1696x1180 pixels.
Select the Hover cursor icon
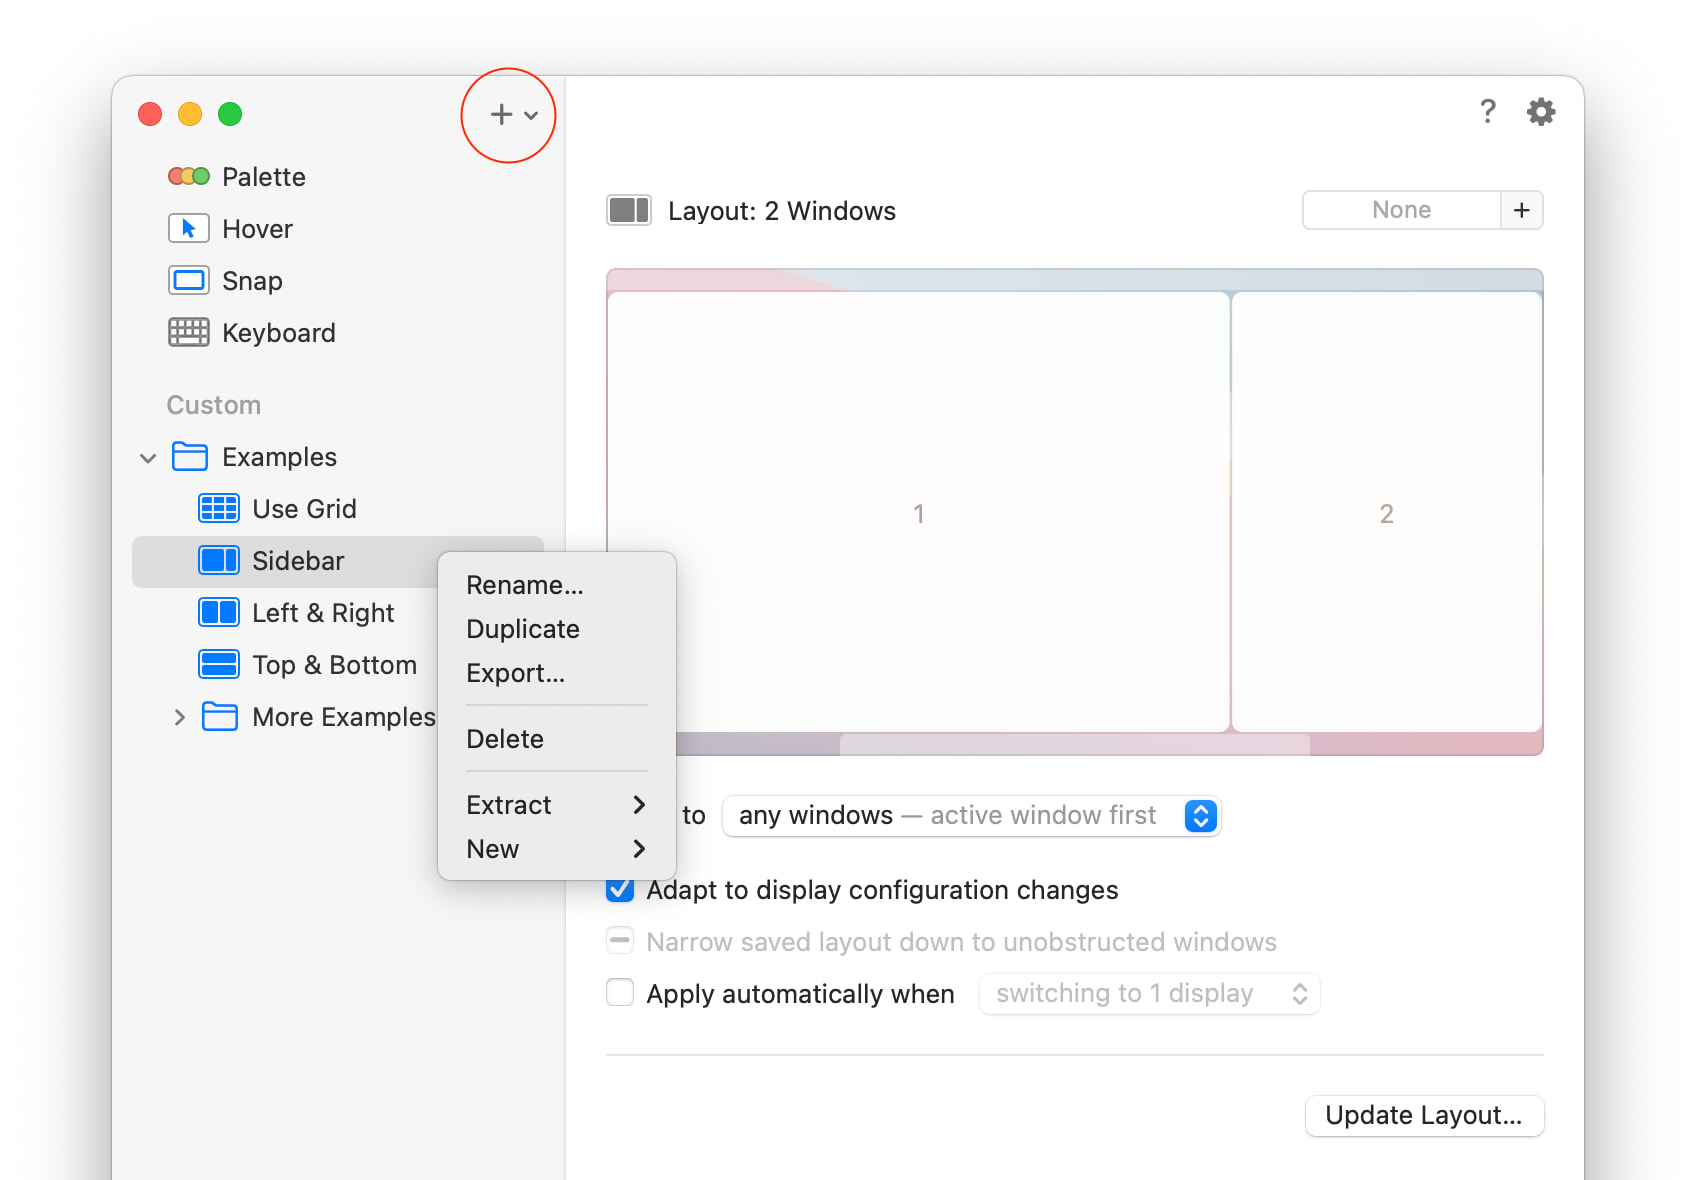189,229
